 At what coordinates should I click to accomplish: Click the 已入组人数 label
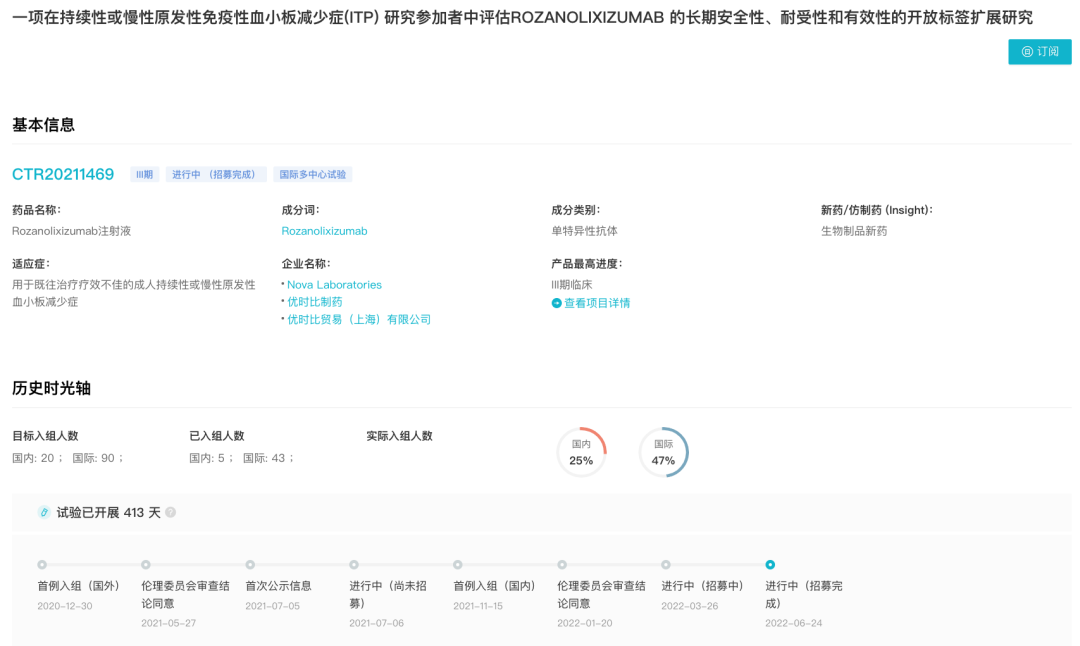click(x=217, y=436)
